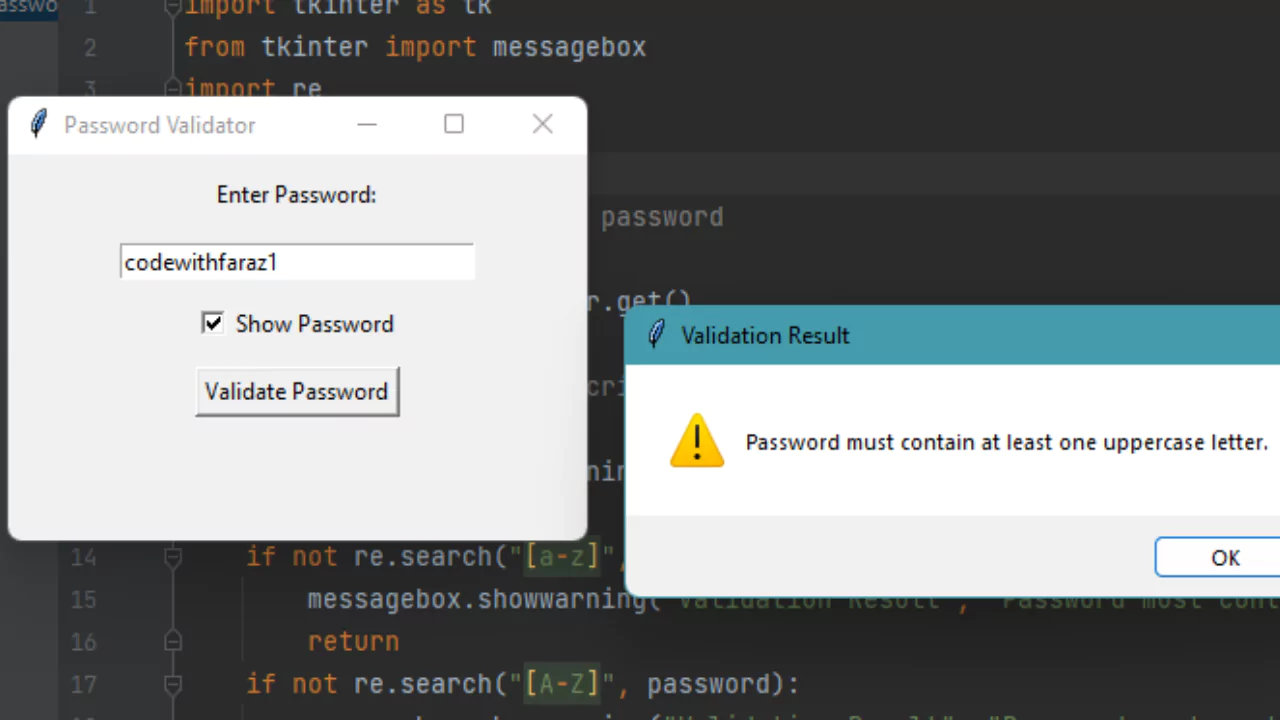The image size is (1280, 720).
Task: Click the Validation Result title bar text
Action: pos(765,335)
